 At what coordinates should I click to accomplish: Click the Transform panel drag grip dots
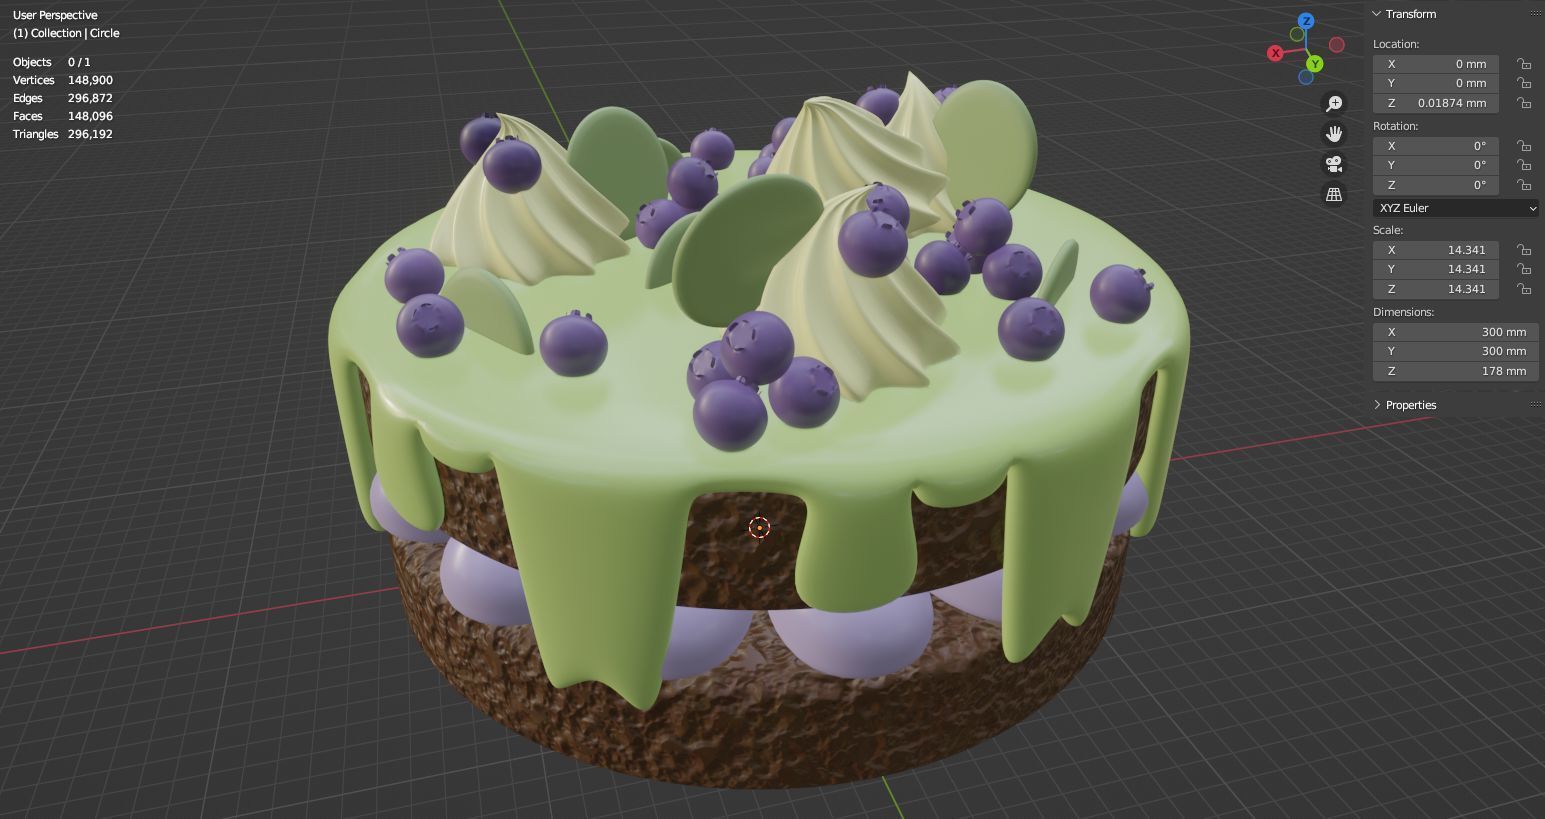1536,14
